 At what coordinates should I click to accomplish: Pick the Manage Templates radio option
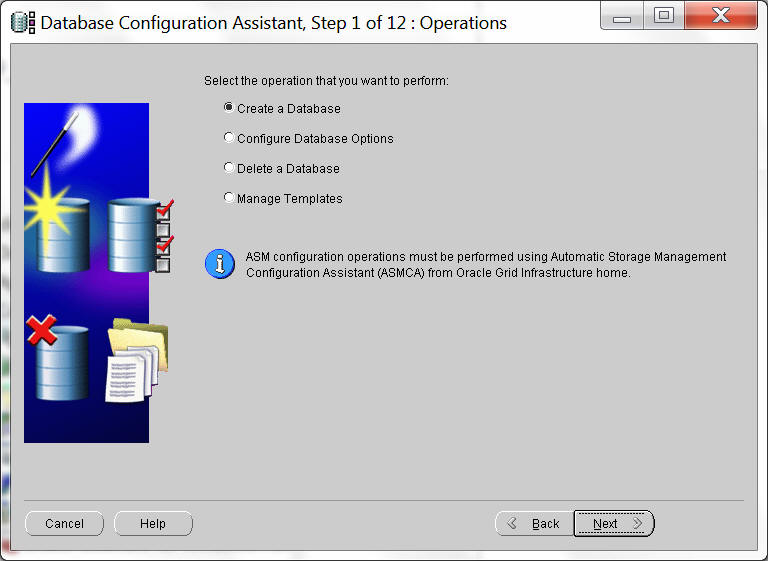pyautogui.click(x=230, y=198)
